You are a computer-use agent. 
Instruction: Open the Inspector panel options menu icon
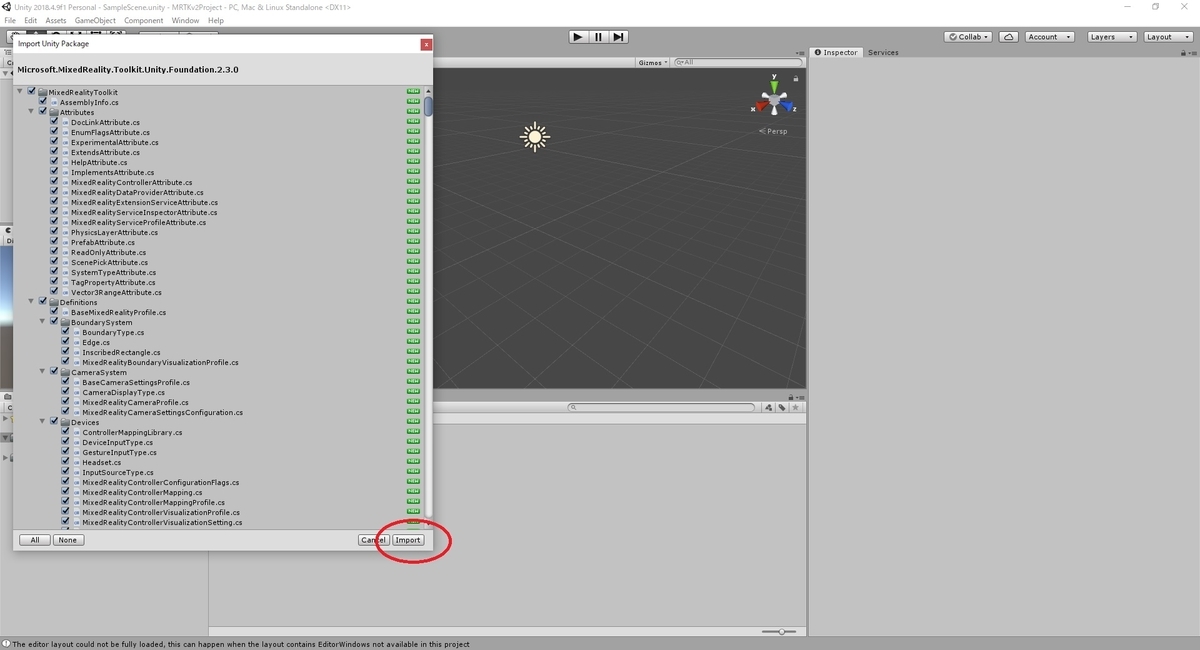point(1192,52)
